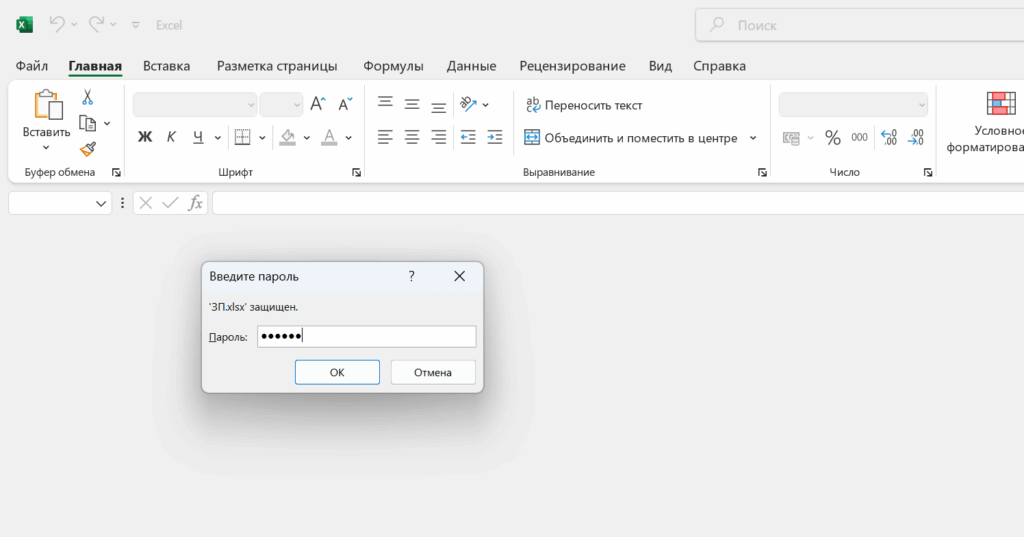Click the Cut scissors icon
Viewport: 1024px width, 537px height.
pyautogui.click(x=88, y=97)
